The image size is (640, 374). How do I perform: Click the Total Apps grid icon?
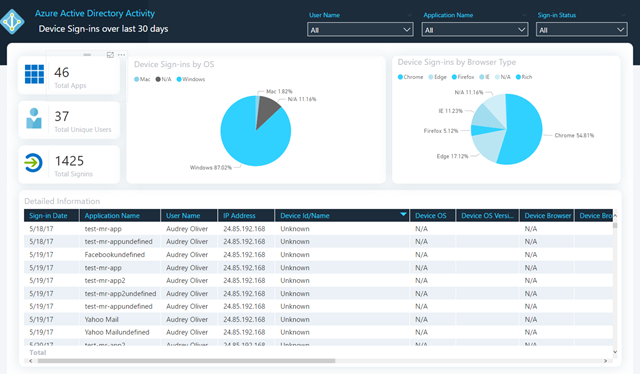pyautogui.click(x=34, y=74)
